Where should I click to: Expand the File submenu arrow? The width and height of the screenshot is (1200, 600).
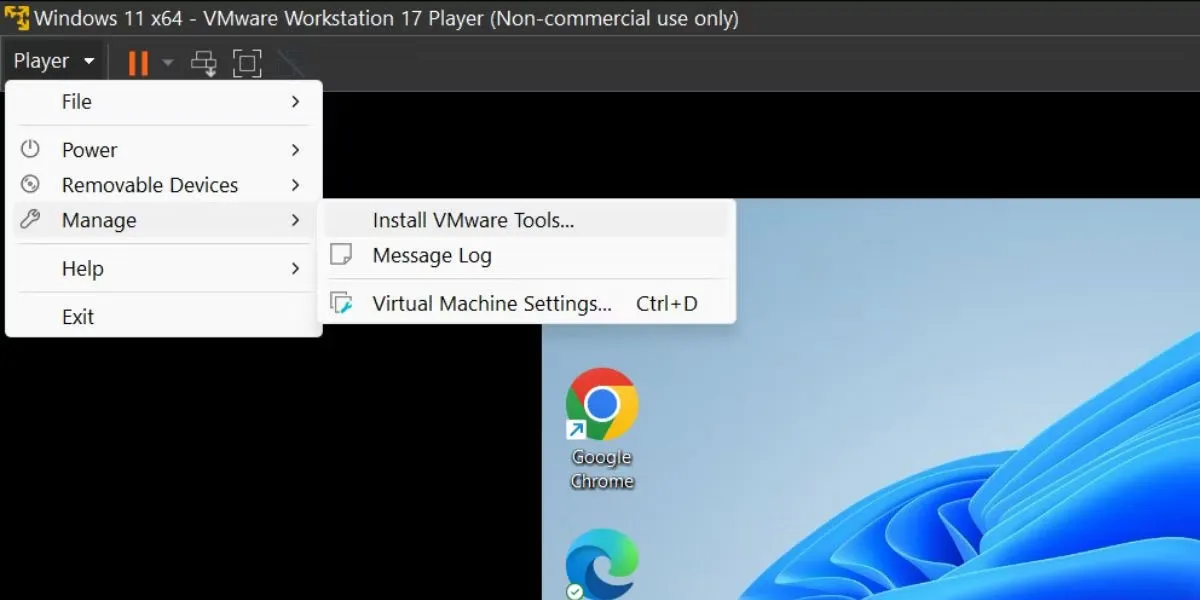click(295, 101)
